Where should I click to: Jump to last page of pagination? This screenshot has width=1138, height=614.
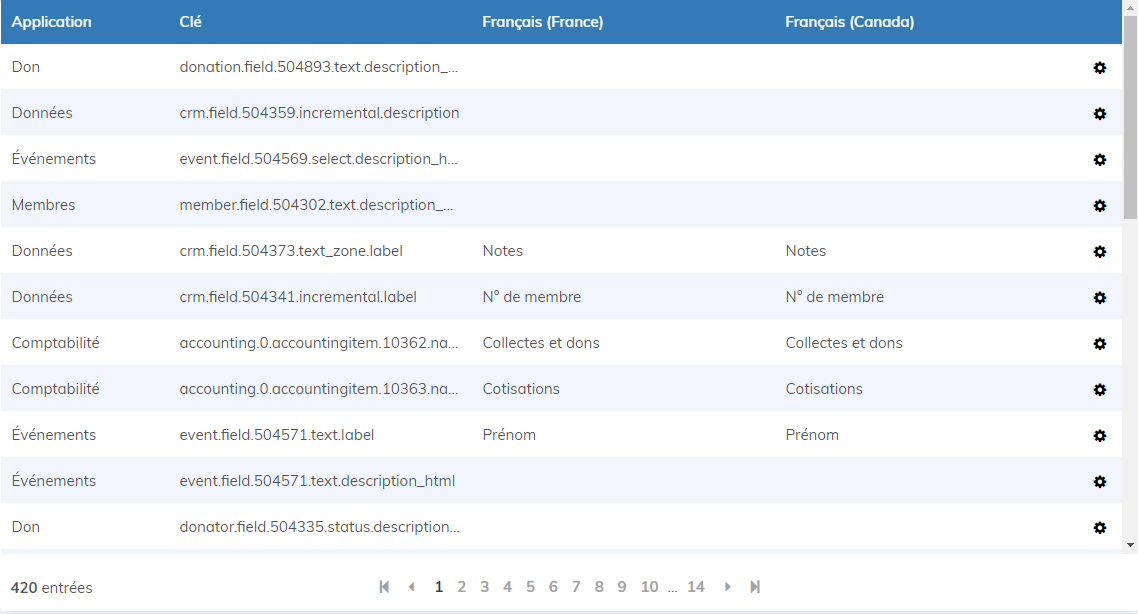tap(755, 587)
